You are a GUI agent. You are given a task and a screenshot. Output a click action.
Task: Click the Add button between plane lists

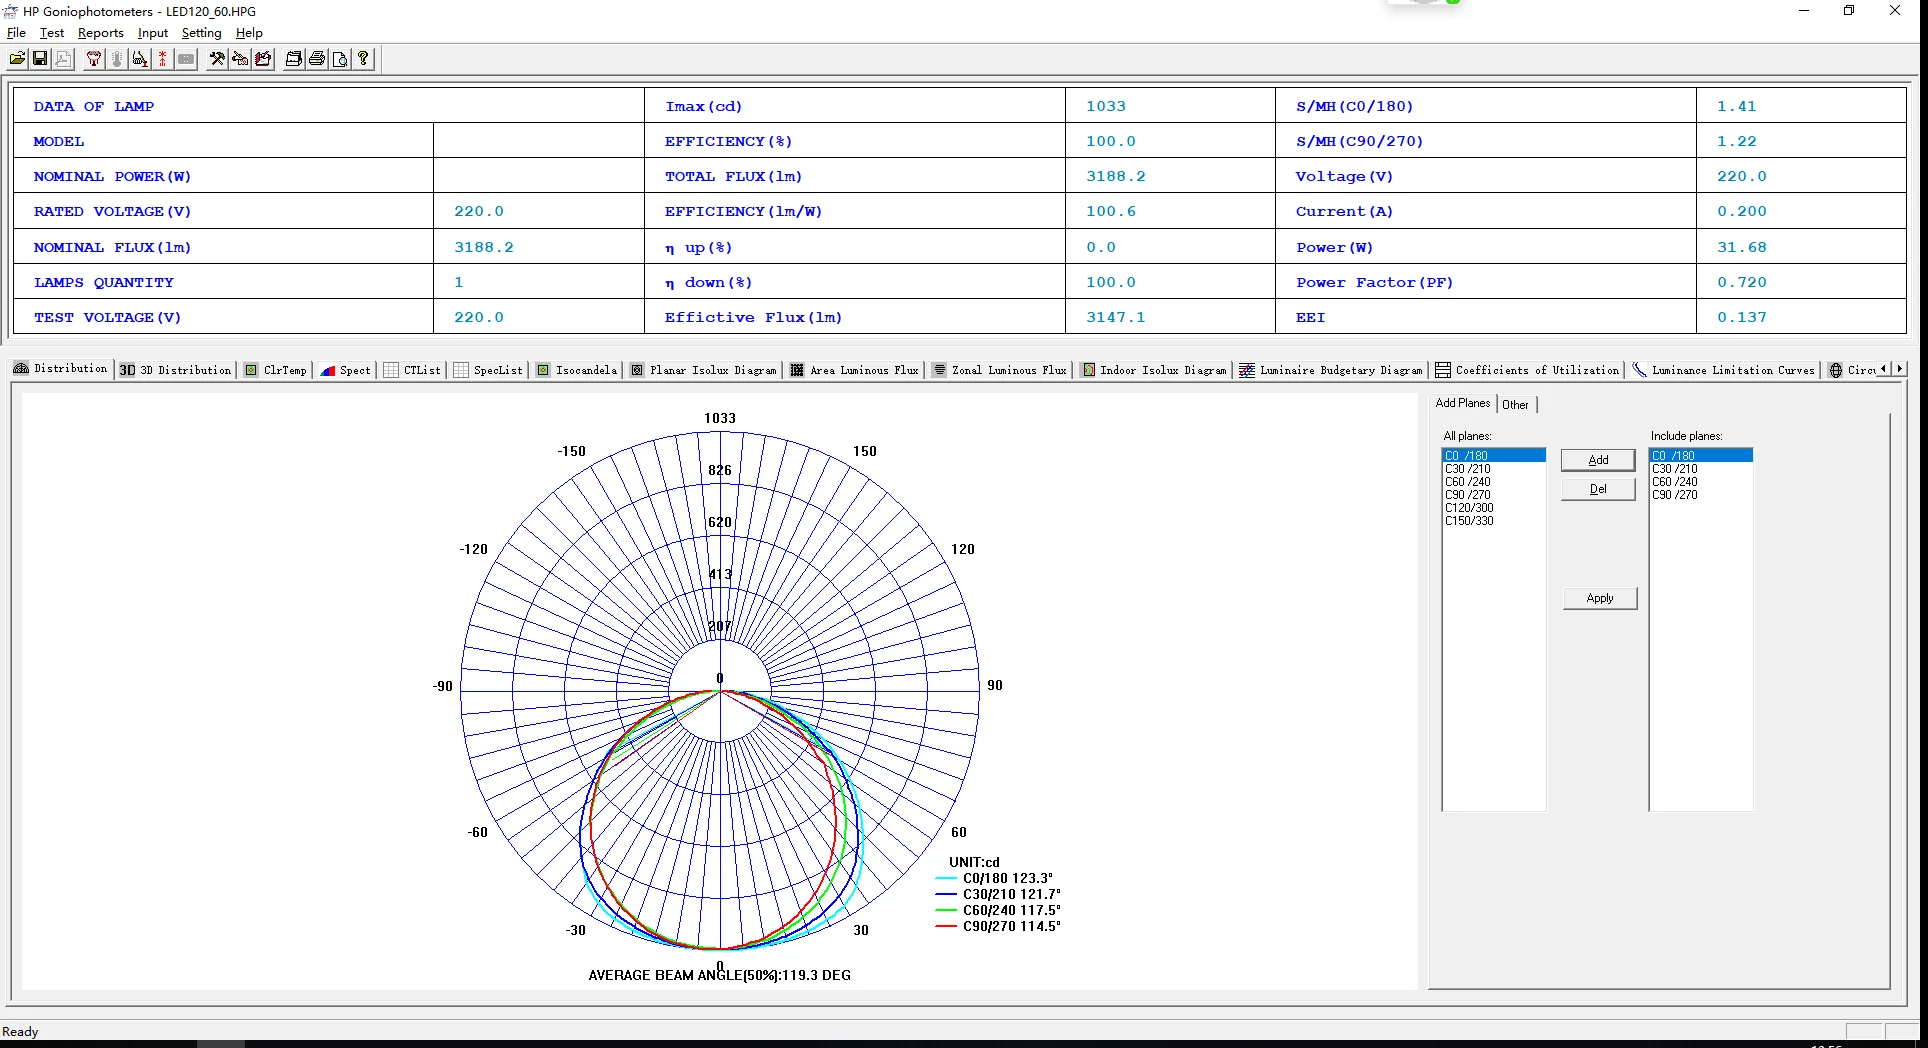click(1597, 460)
